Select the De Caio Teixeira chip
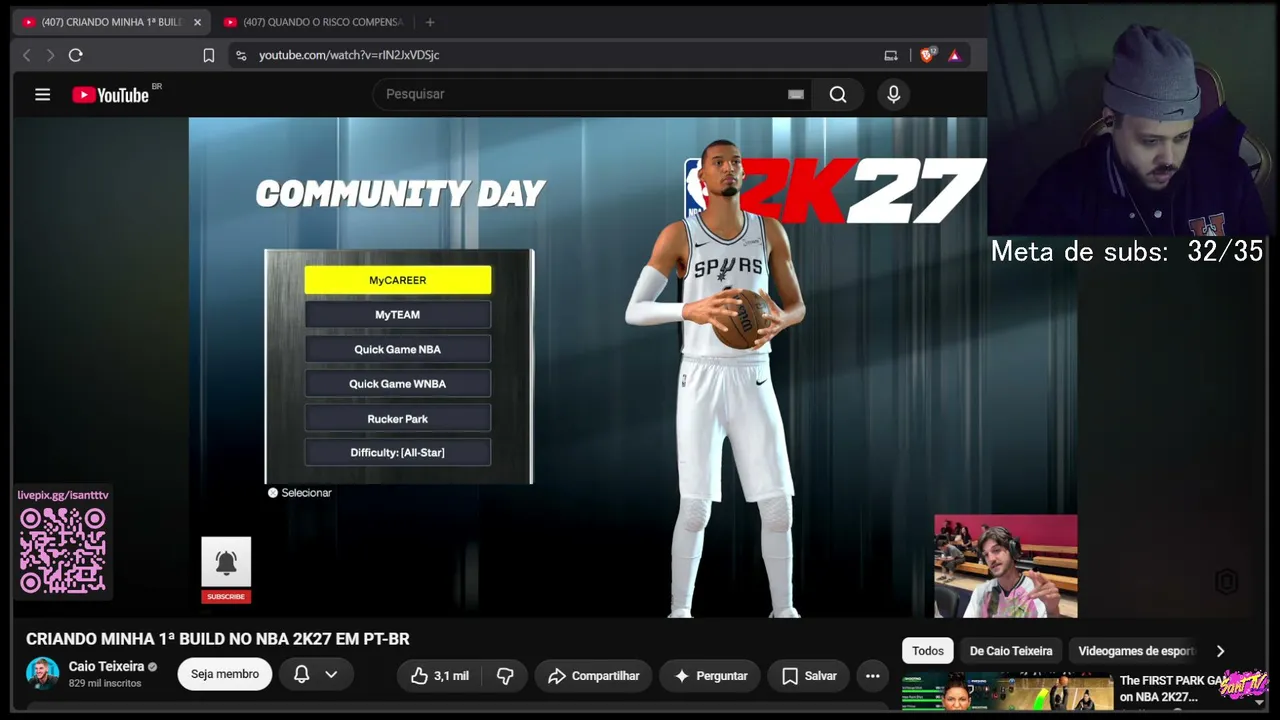Screen dimensions: 1280x720 click(x=1011, y=651)
